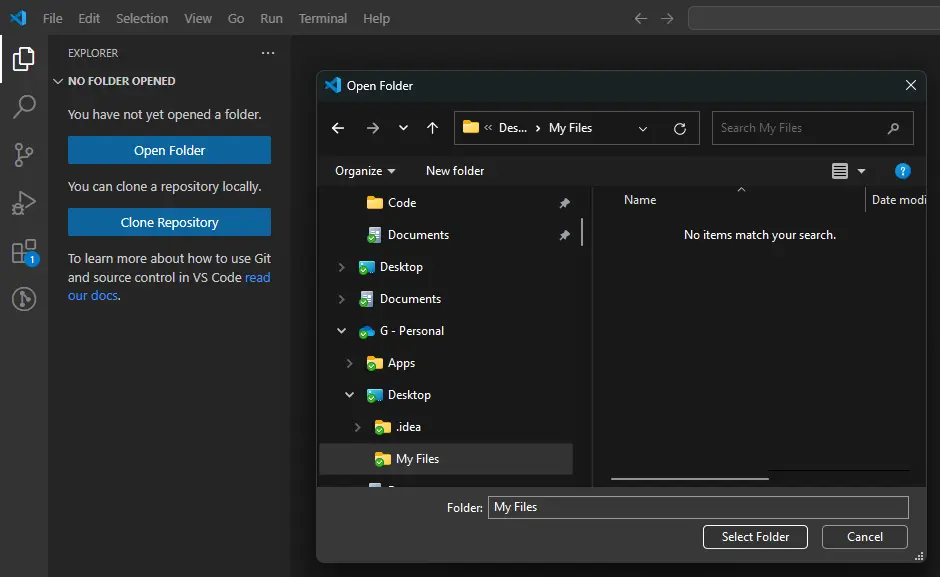Select the .idea folder in tree
940x577 pixels.
[x=397, y=427]
